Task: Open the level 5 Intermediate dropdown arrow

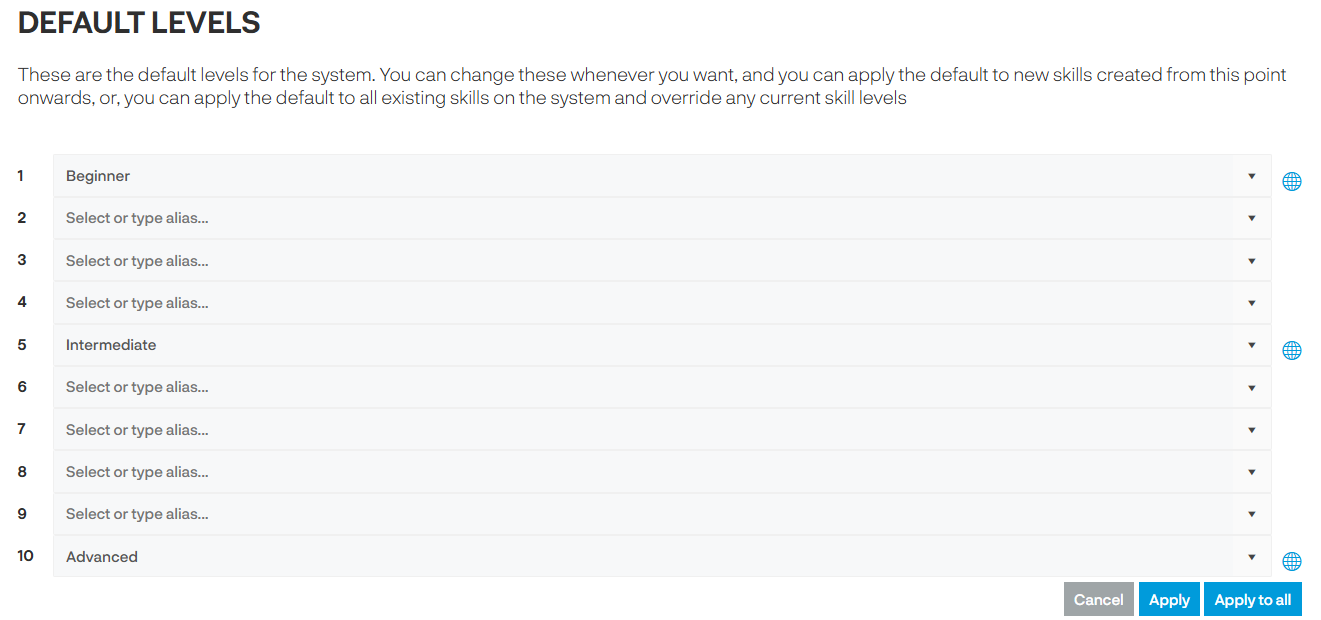Action: tap(1252, 345)
